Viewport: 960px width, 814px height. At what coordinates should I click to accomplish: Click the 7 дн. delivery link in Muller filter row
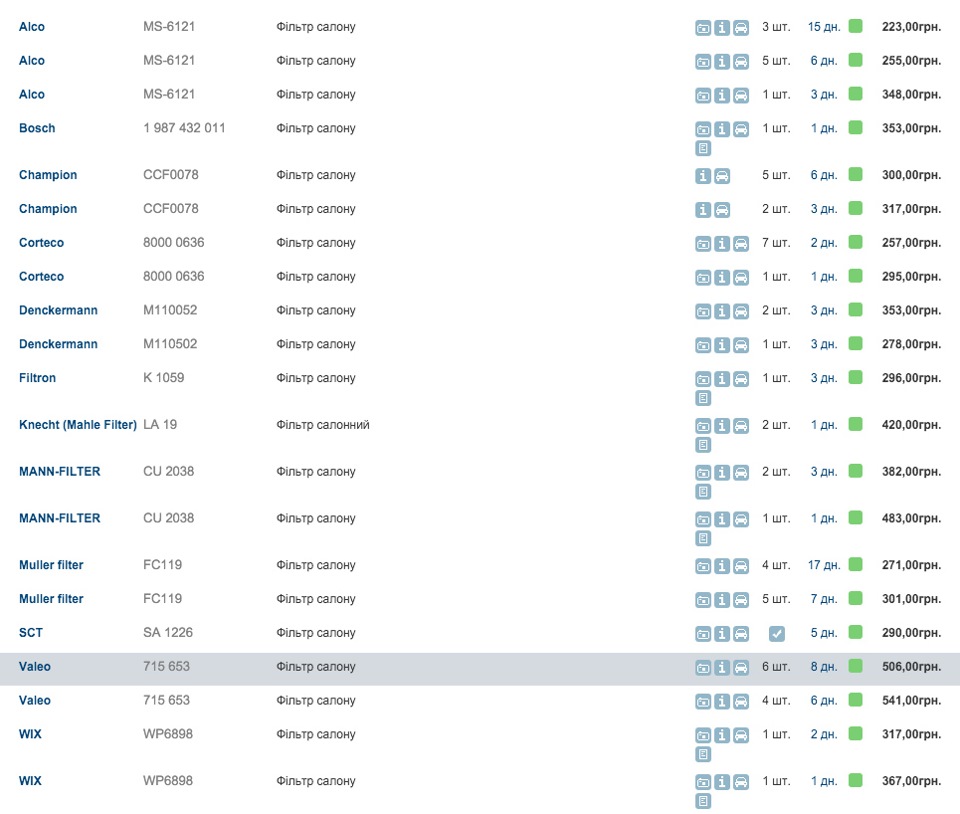pos(824,599)
